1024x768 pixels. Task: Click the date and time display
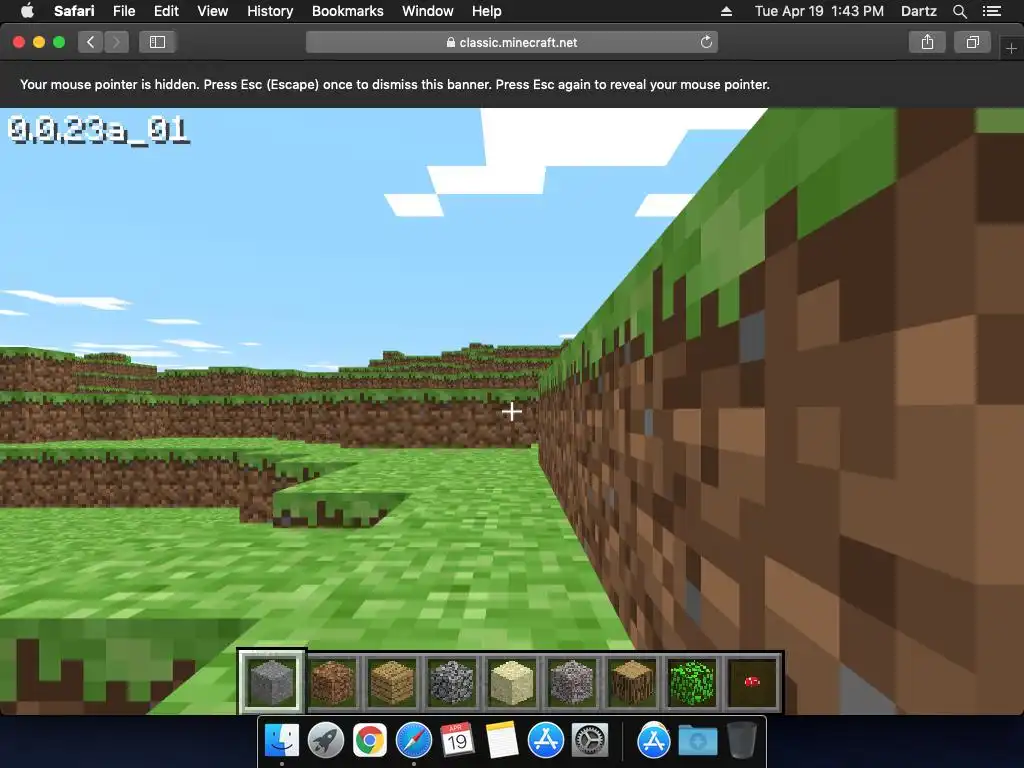(819, 11)
